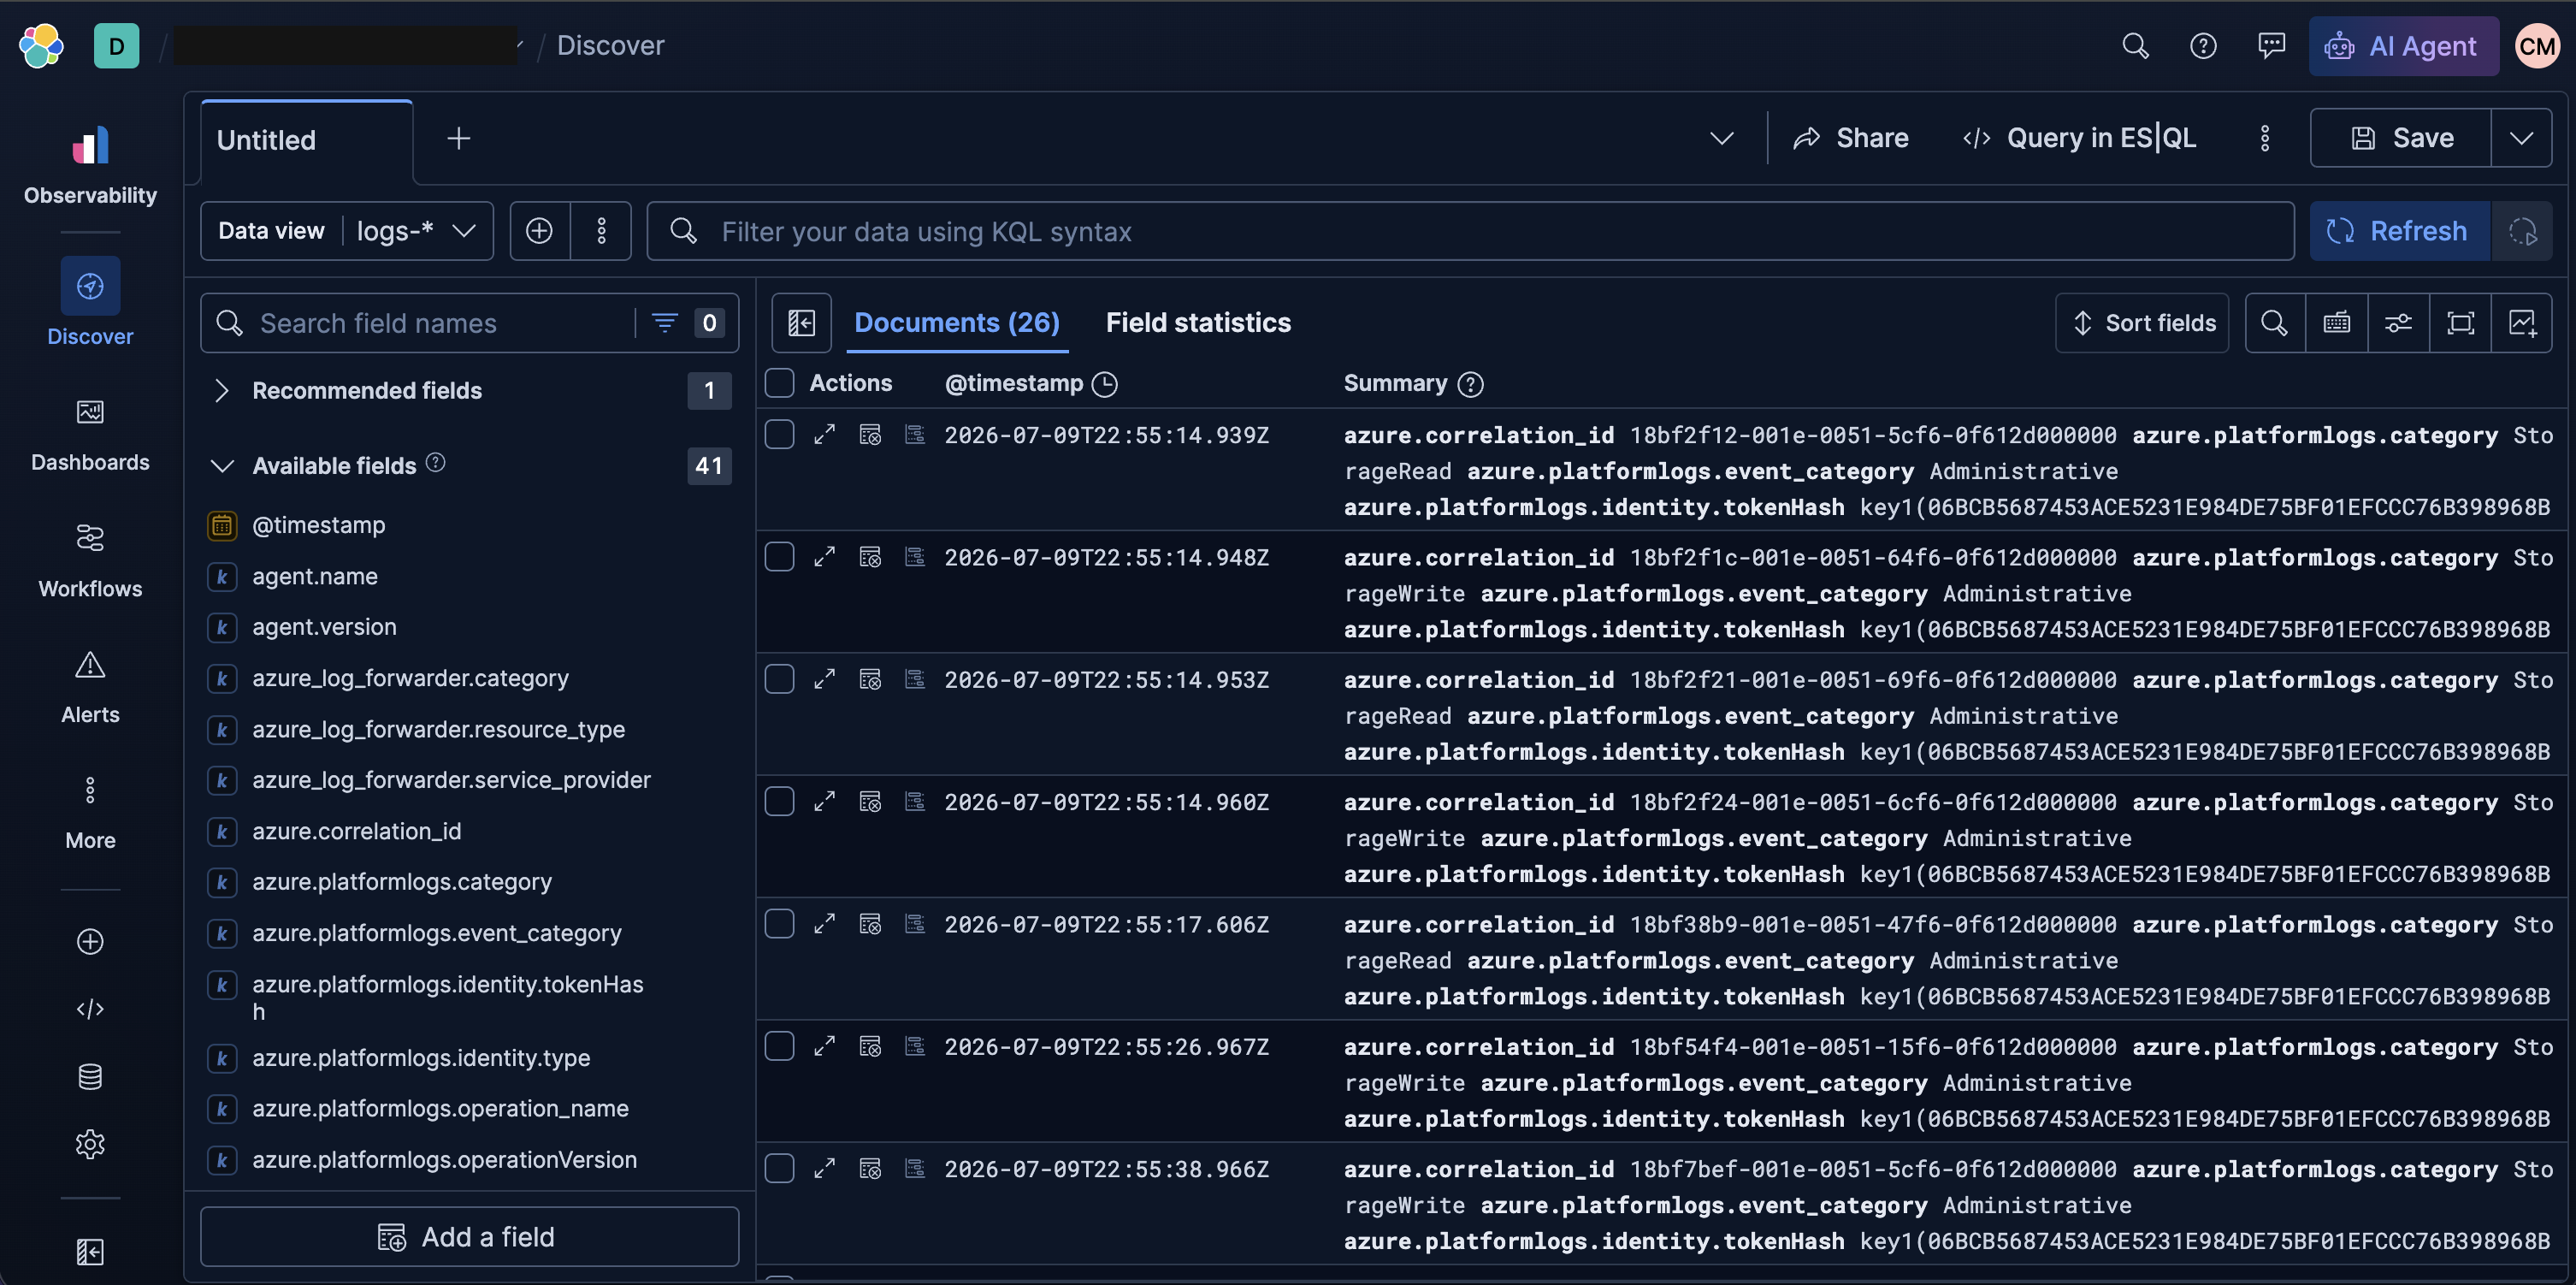The height and width of the screenshot is (1285, 2576).
Task: Check the 22:55:17.606Z row checkbox
Action: (779, 924)
